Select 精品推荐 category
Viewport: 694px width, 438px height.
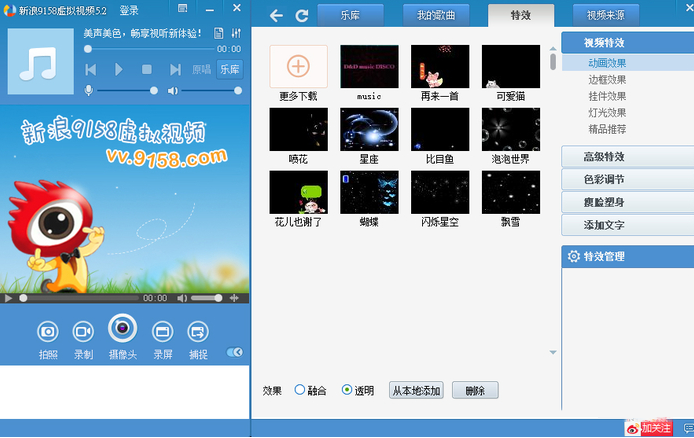607,129
